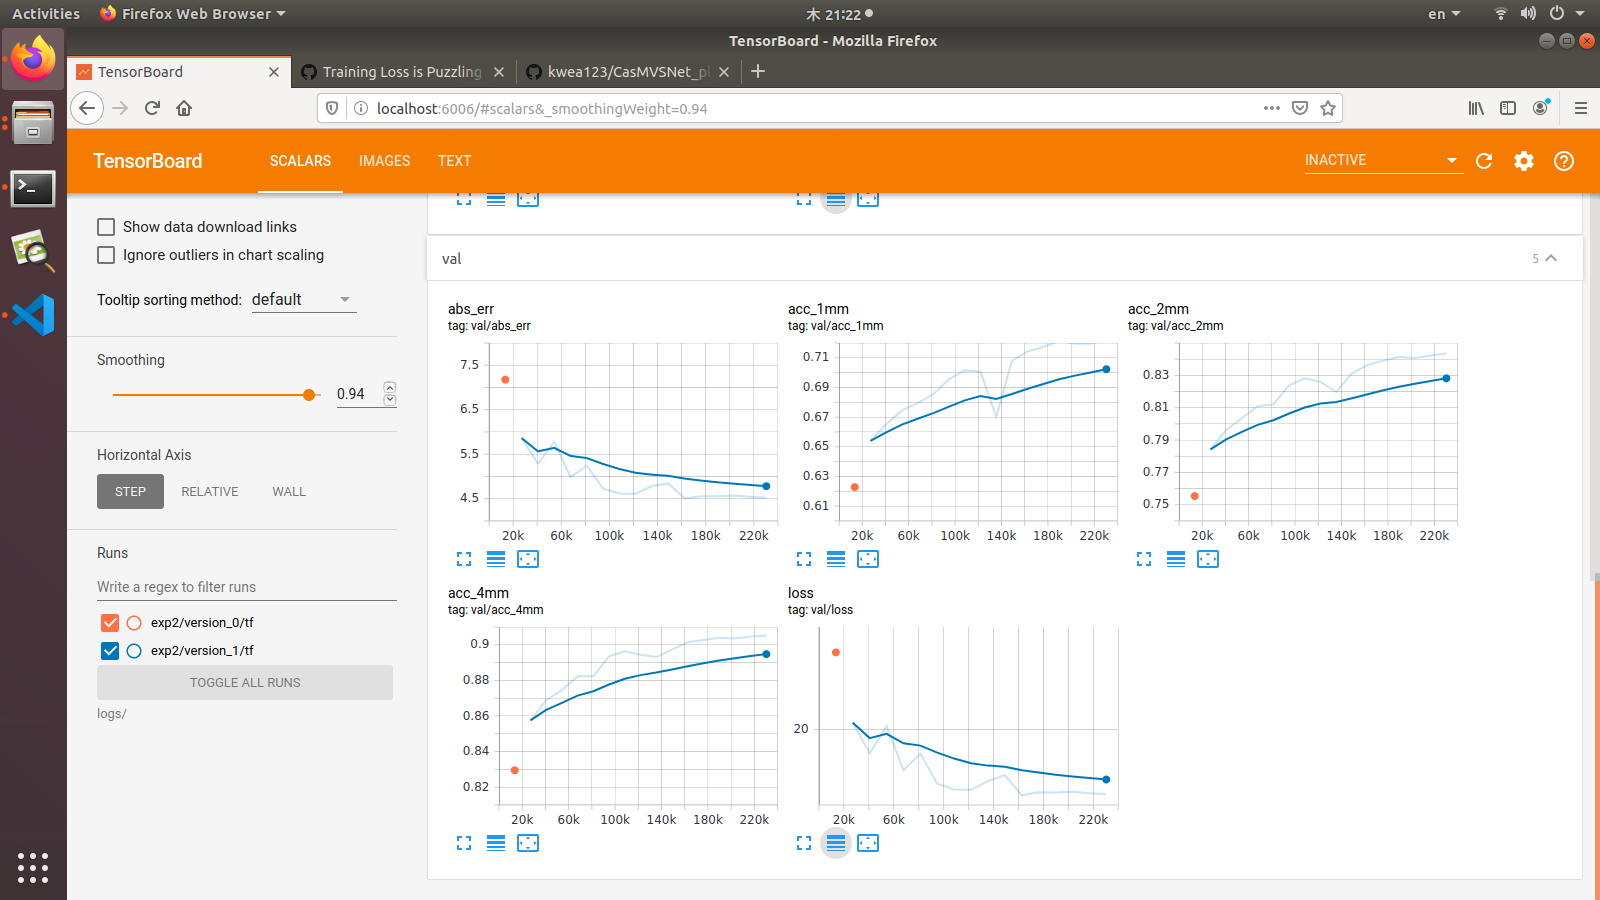Click TOGGLE ALL RUNS button
The height and width of the screenshot is (900, 1600).
[x=245, y=683]
